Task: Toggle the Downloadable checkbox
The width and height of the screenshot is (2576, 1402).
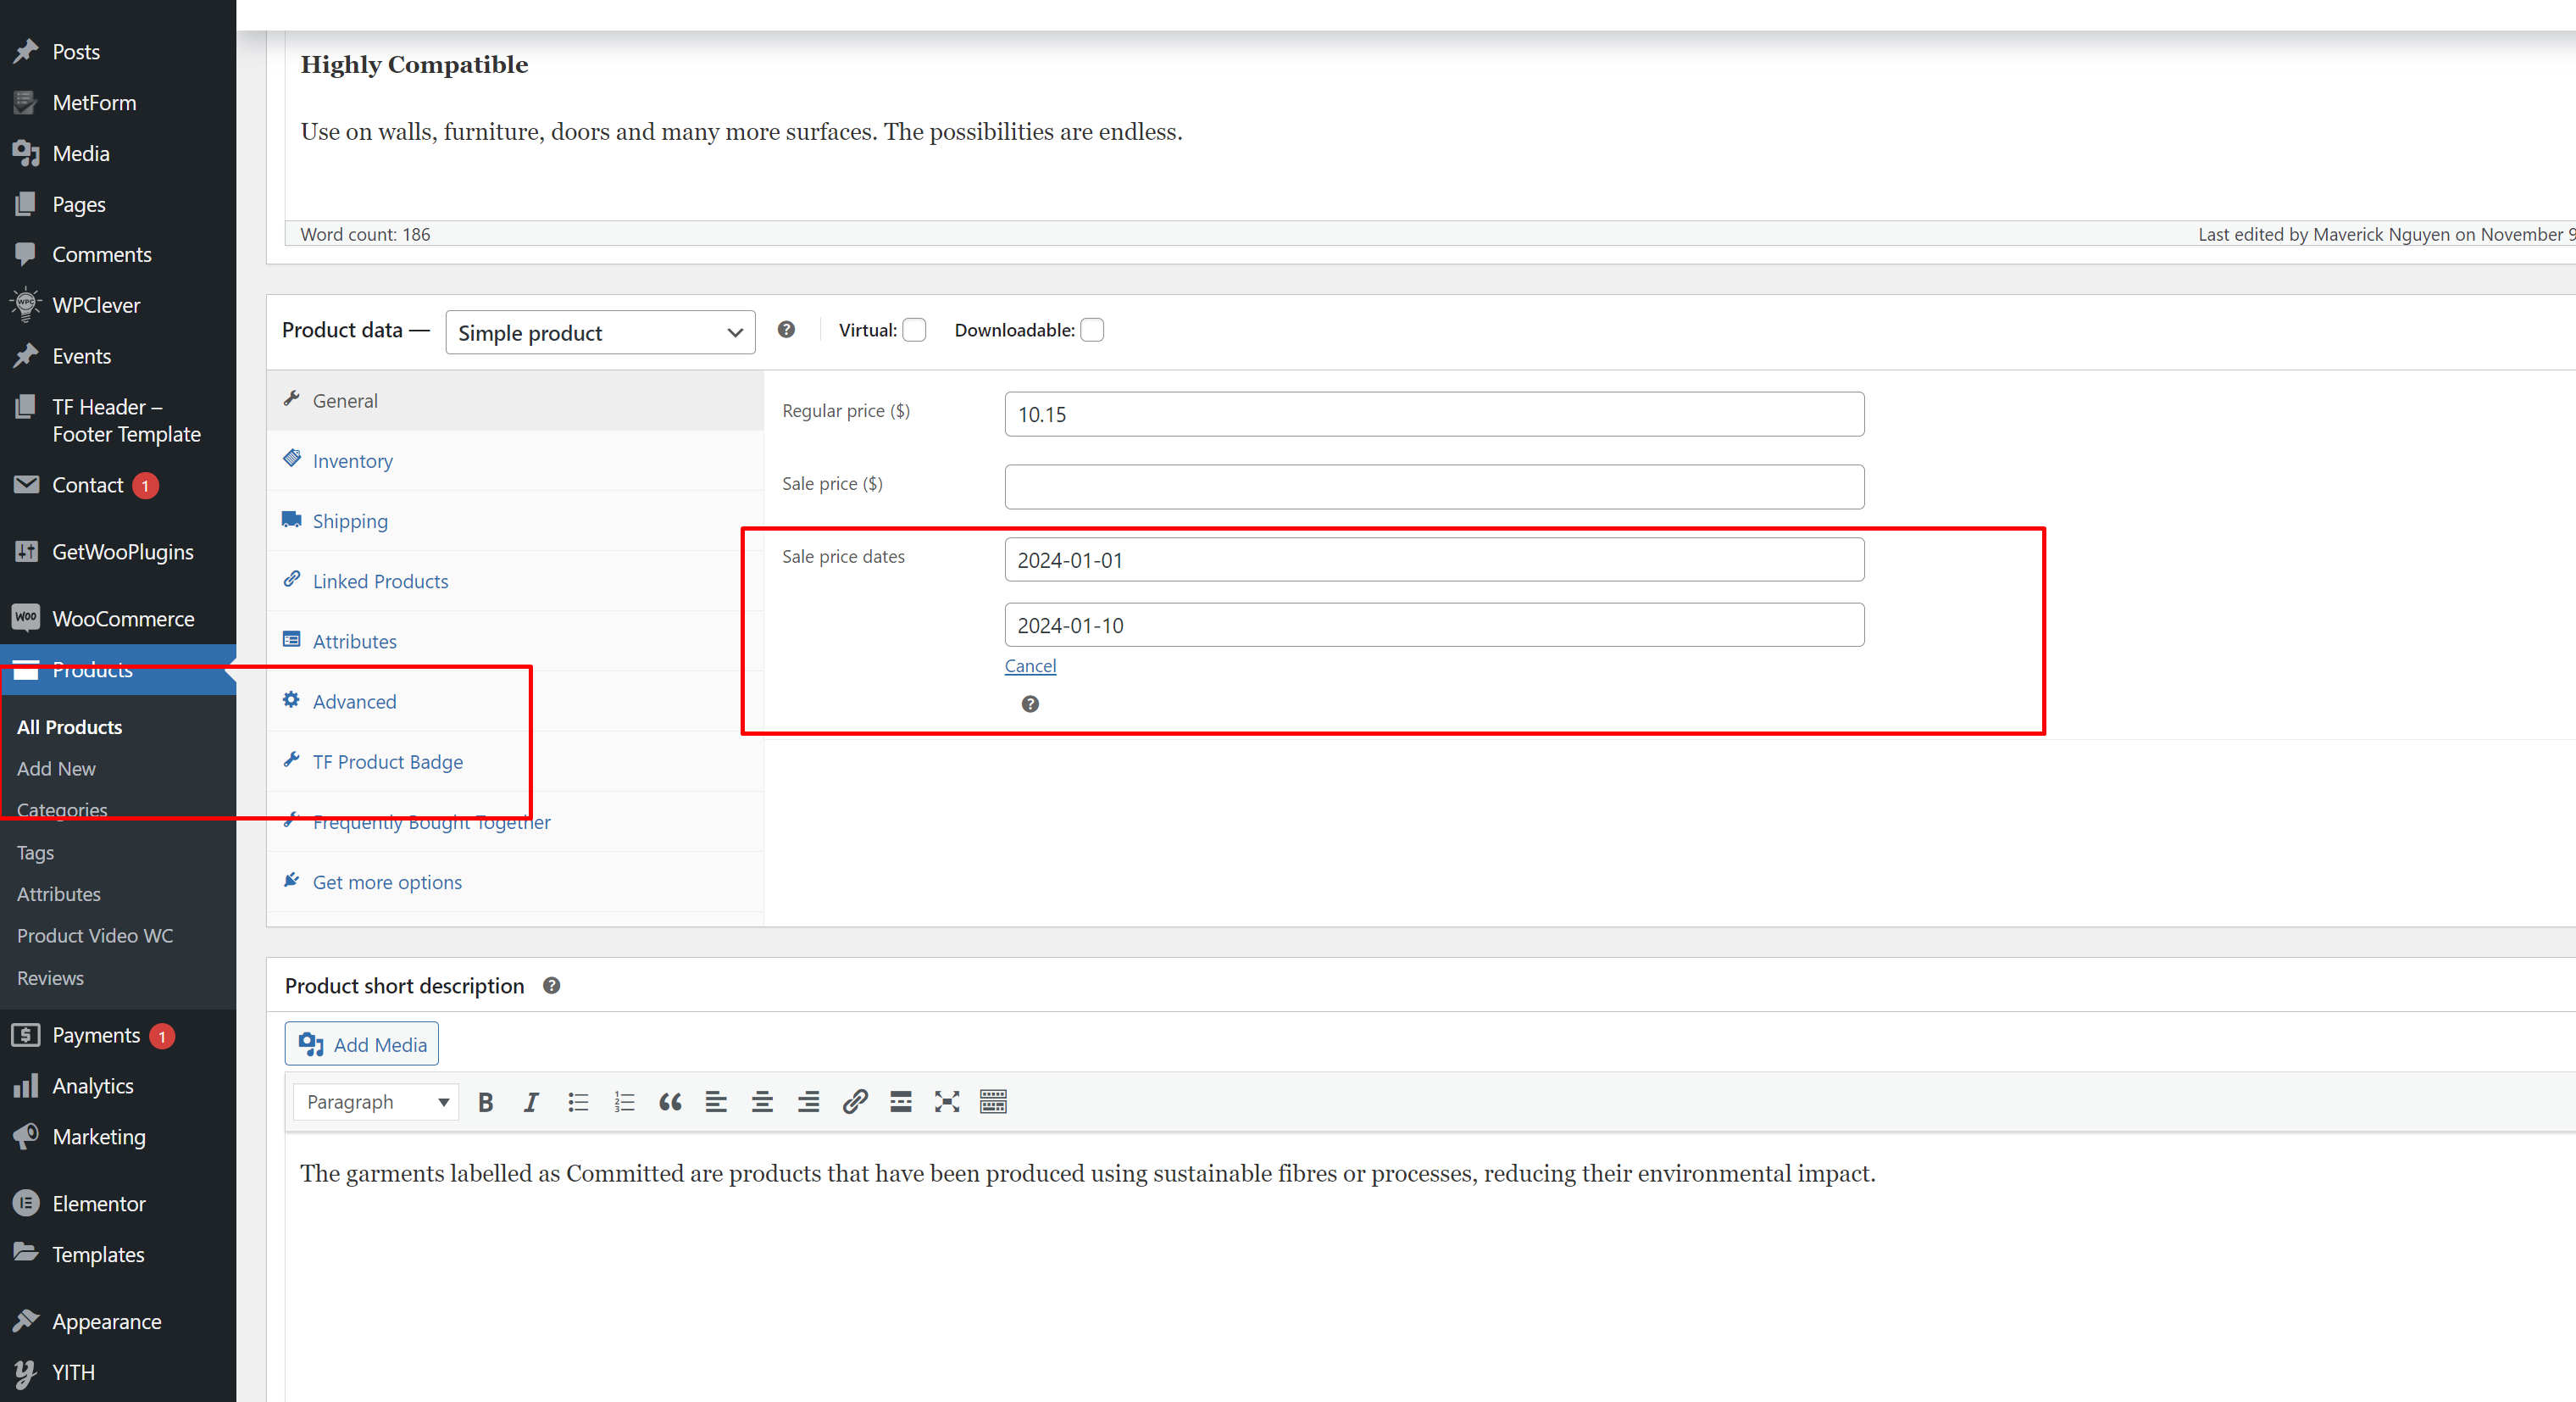Action: [1092, 330]
